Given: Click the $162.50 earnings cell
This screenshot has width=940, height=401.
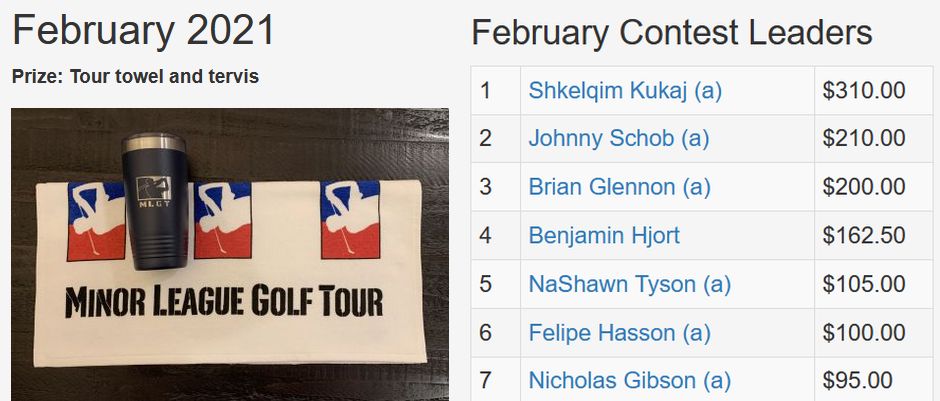Looking at the screenshot, I should click(x=873, y=236).
